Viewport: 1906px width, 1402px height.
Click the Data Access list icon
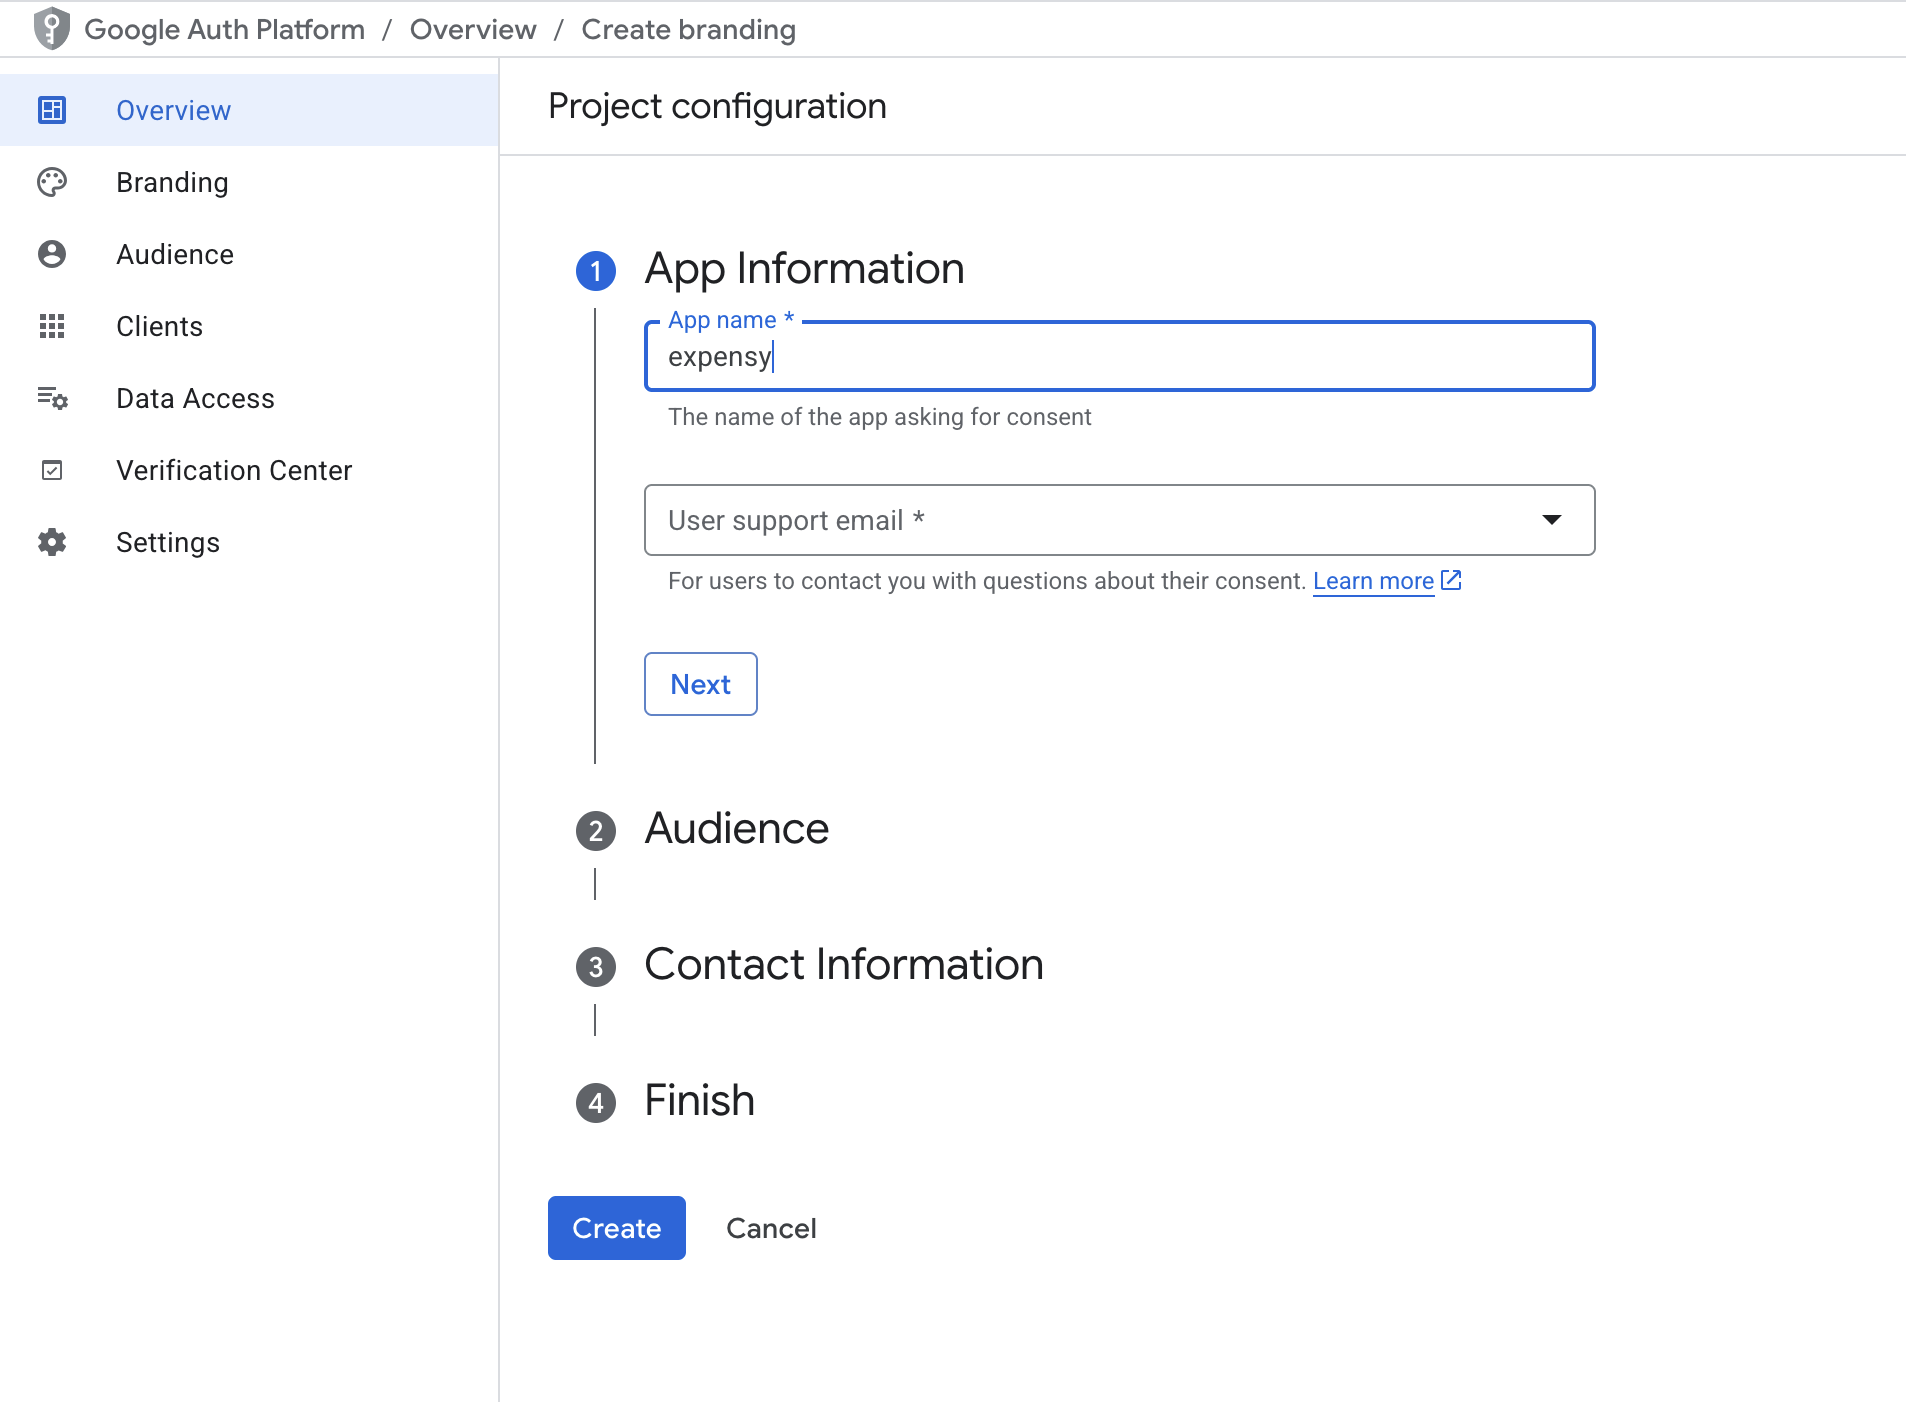(x=51, y=398)
